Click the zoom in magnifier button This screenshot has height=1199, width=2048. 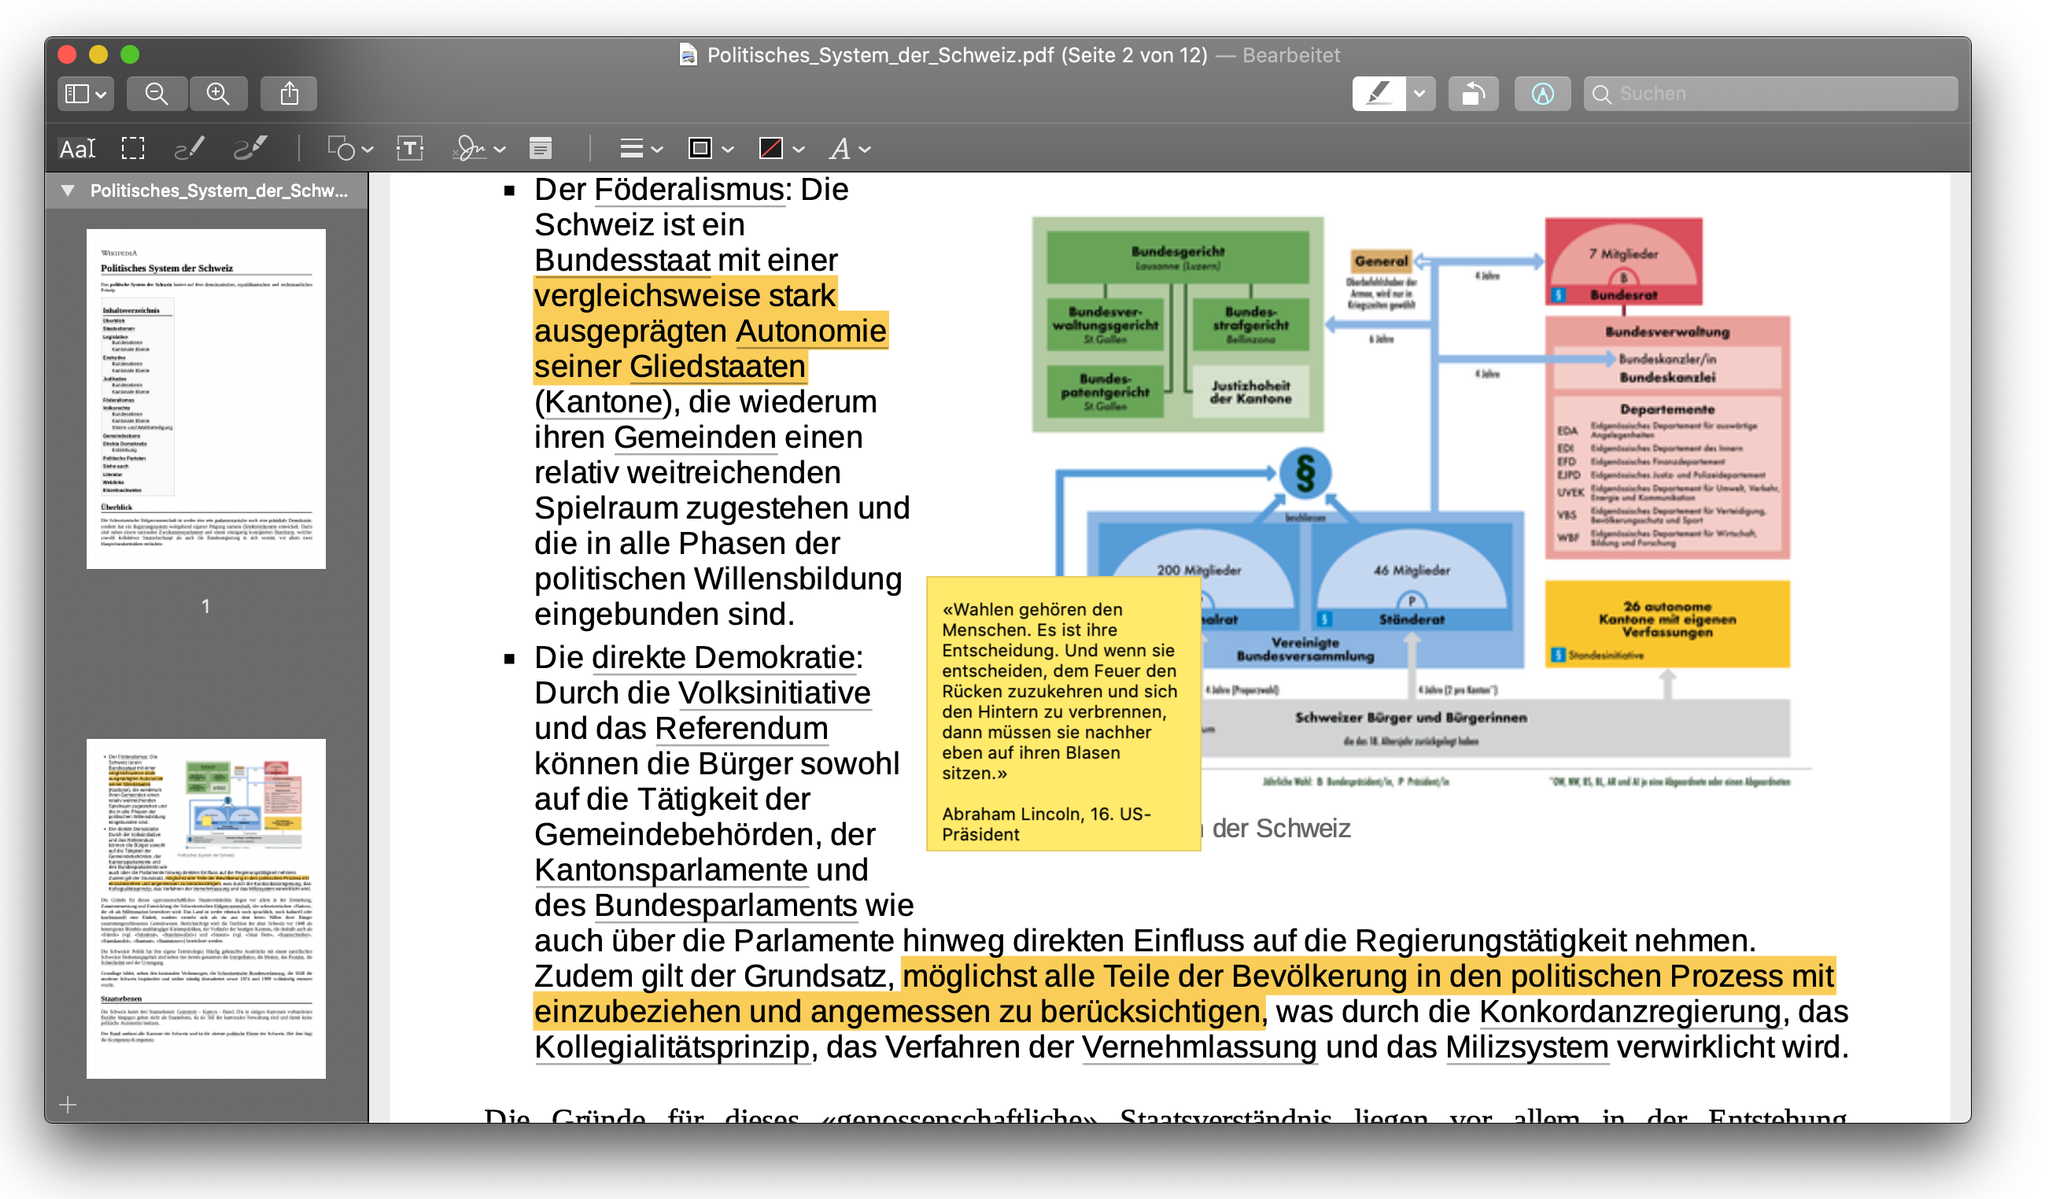coord(218,94)
